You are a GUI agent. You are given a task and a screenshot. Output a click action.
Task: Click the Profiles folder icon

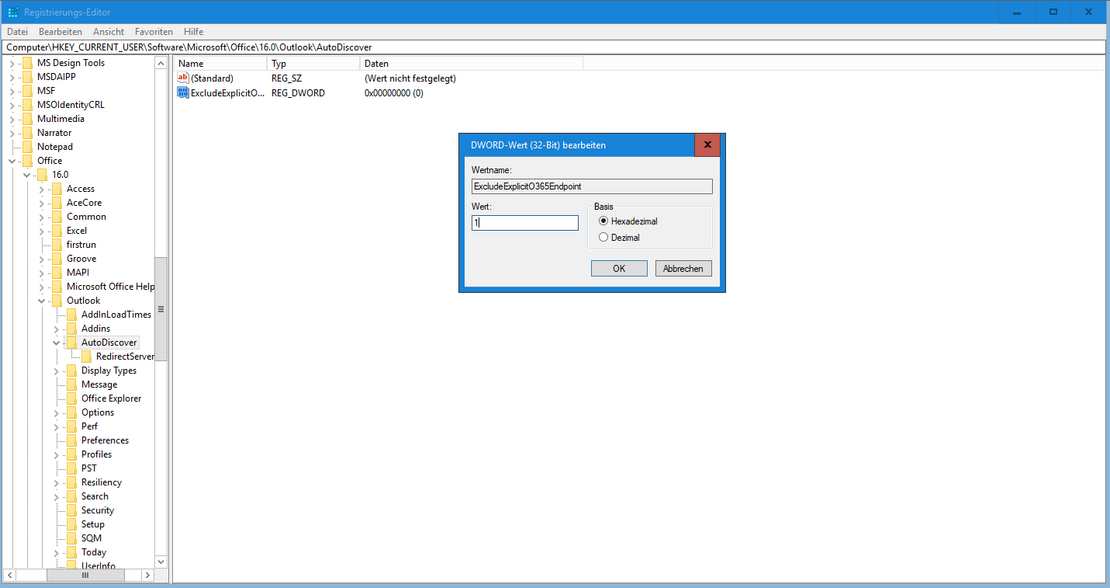pos(71,455)
